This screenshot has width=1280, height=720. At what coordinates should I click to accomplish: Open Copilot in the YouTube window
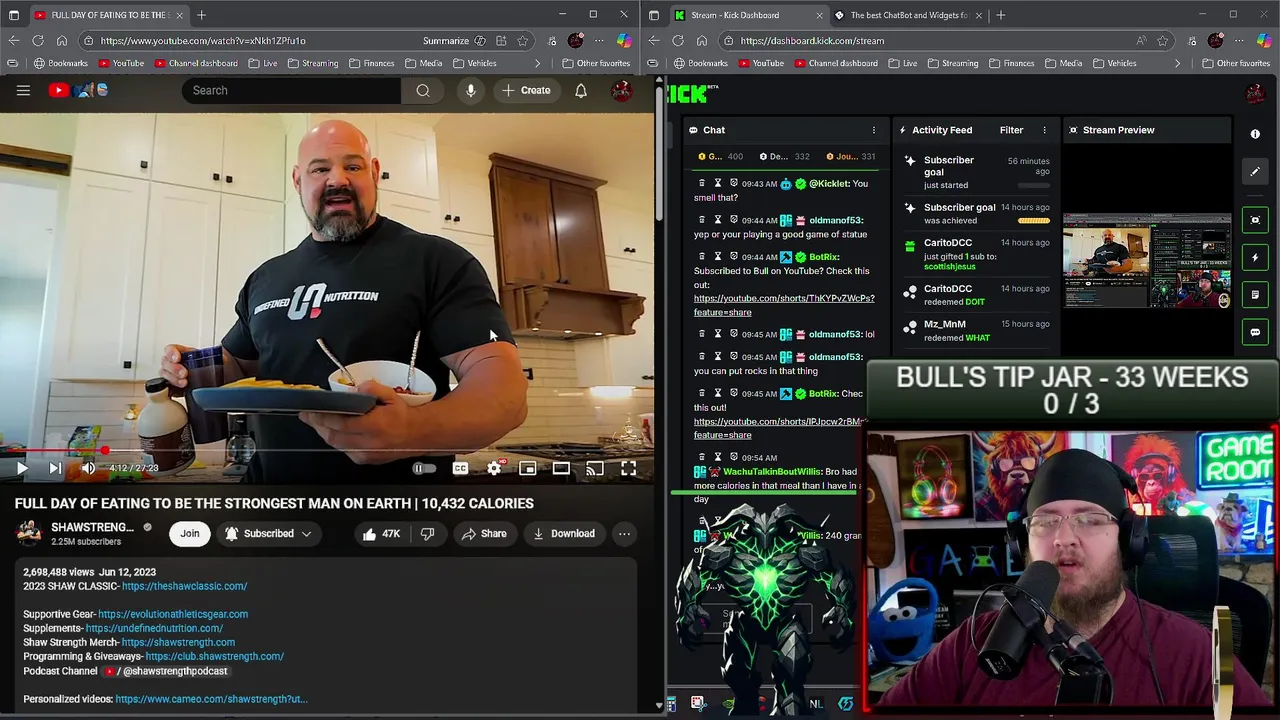pos(623,41)
